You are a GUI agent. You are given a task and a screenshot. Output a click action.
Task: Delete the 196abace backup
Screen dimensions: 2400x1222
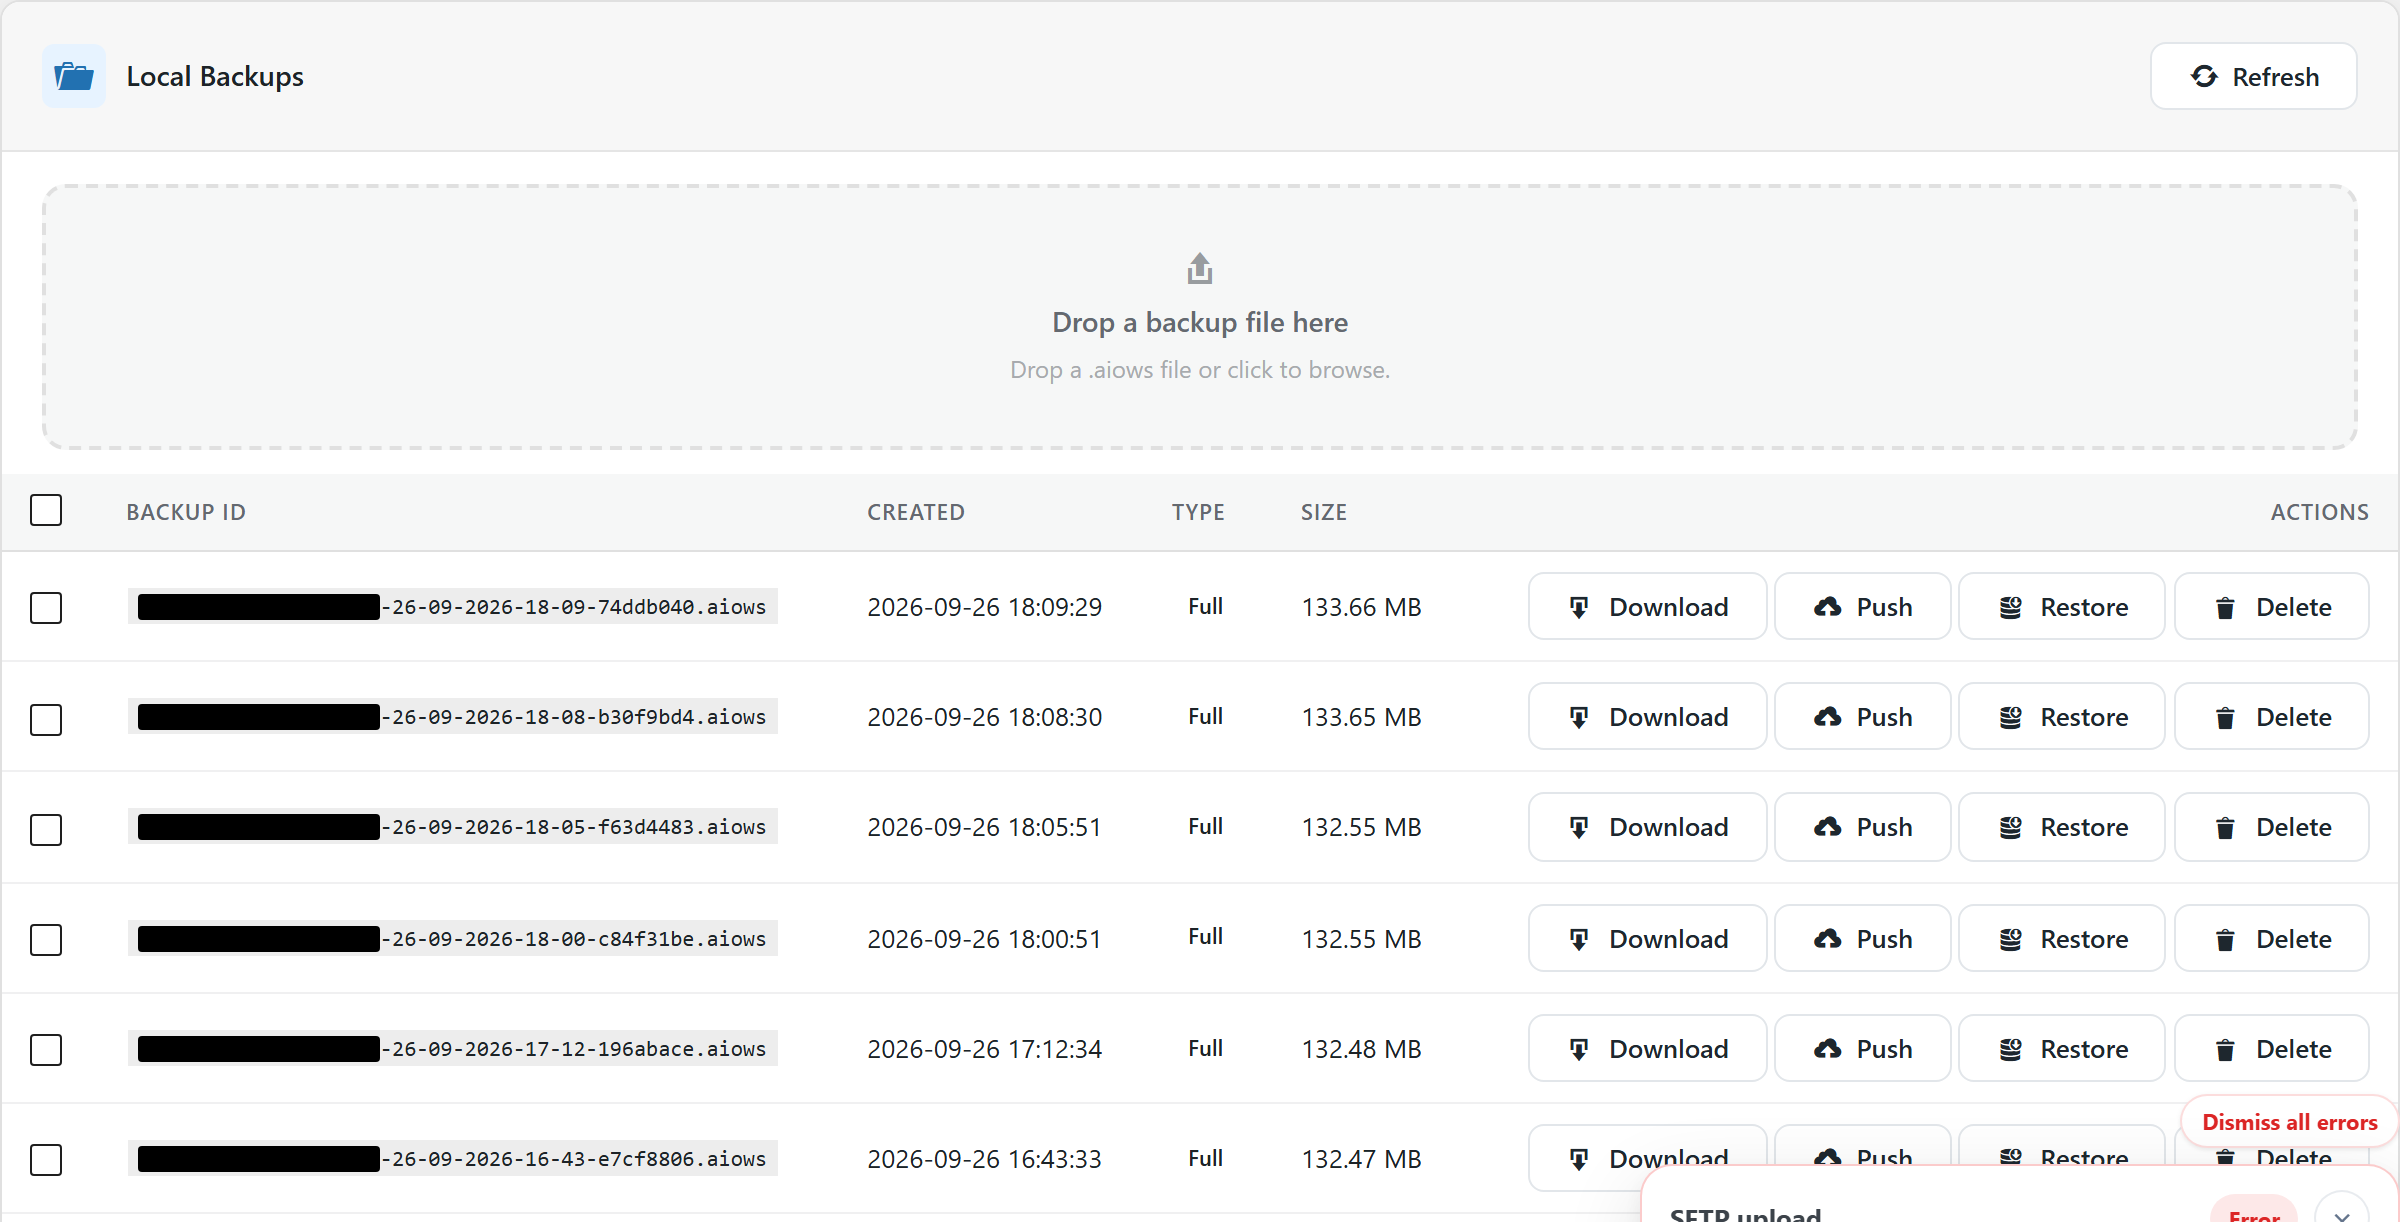(x=2271, y=1048)
